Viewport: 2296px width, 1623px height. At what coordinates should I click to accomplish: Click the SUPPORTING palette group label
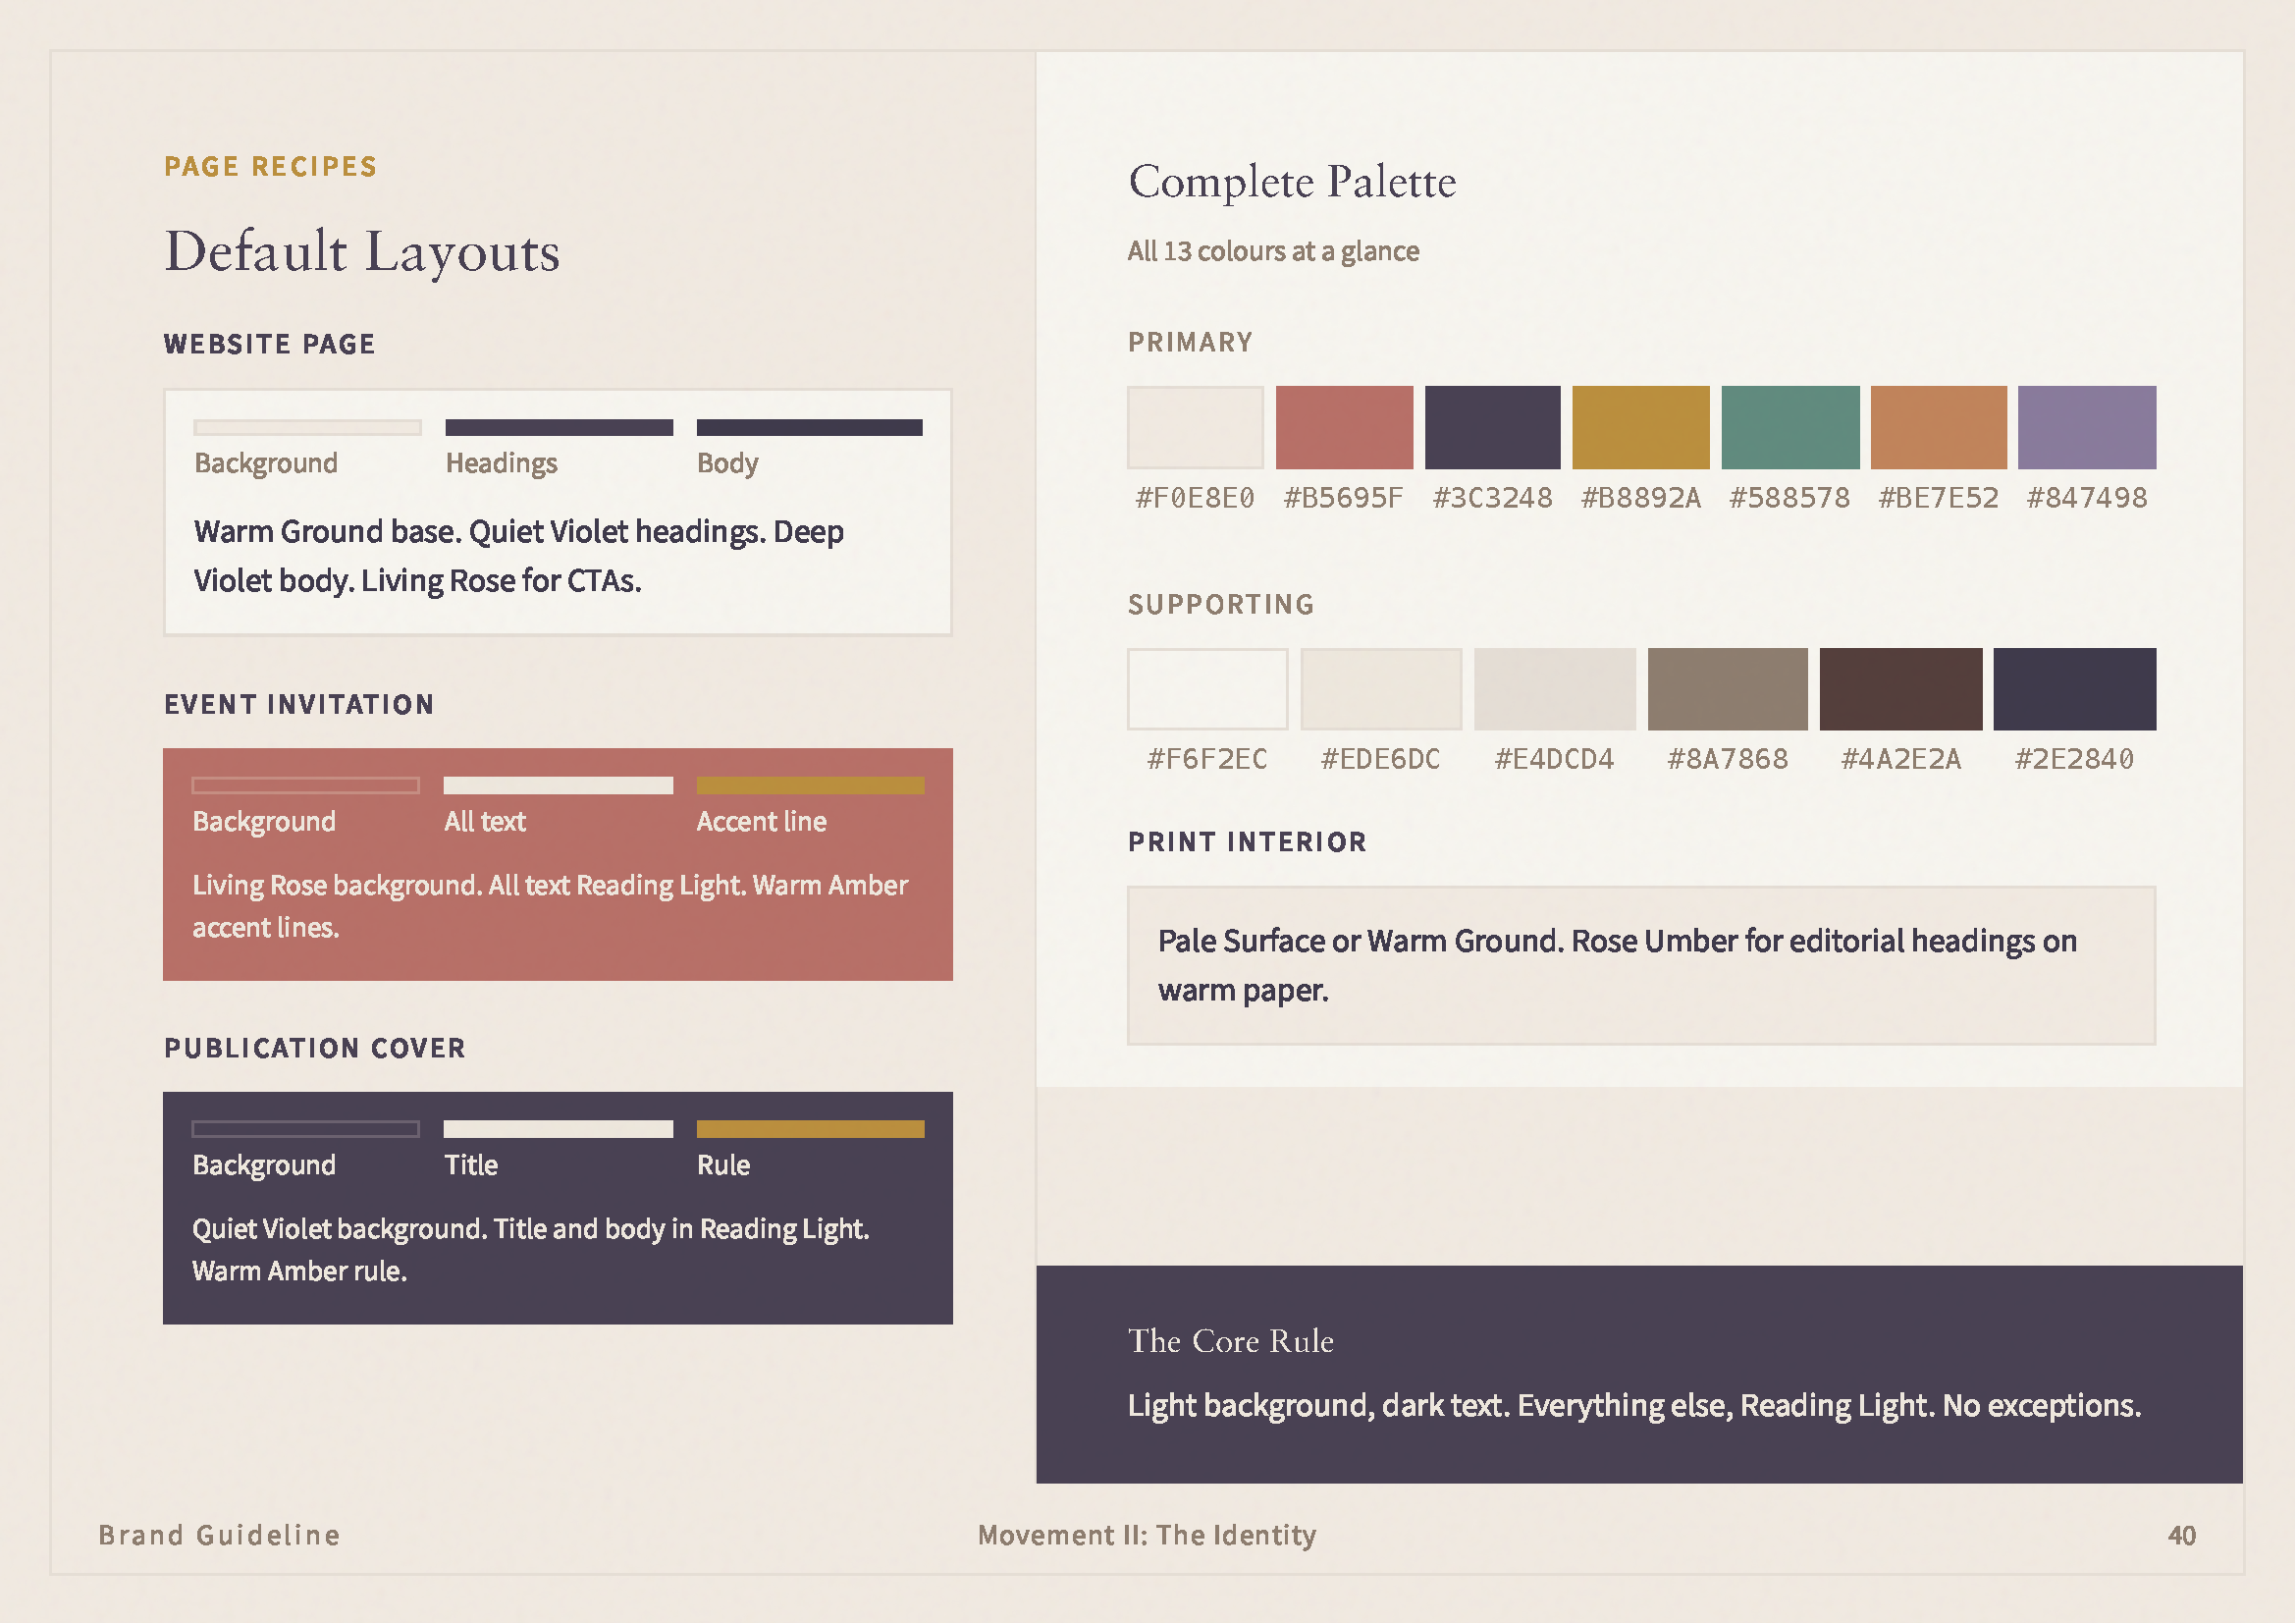click(x=1221, y=604)
